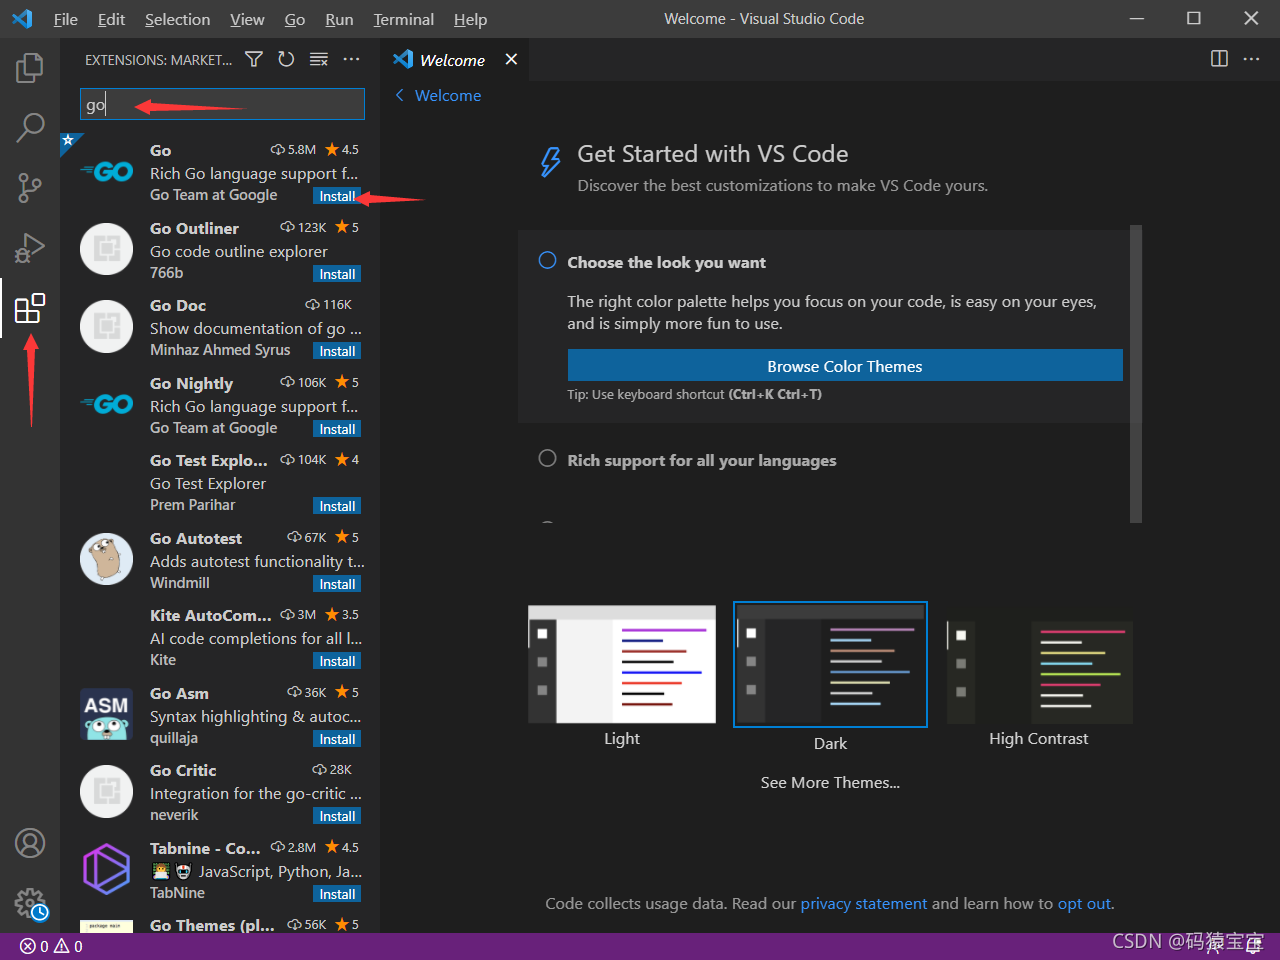This screenshot has width=1280, height=960.
Task: Open the View menu
Action: 247,19
